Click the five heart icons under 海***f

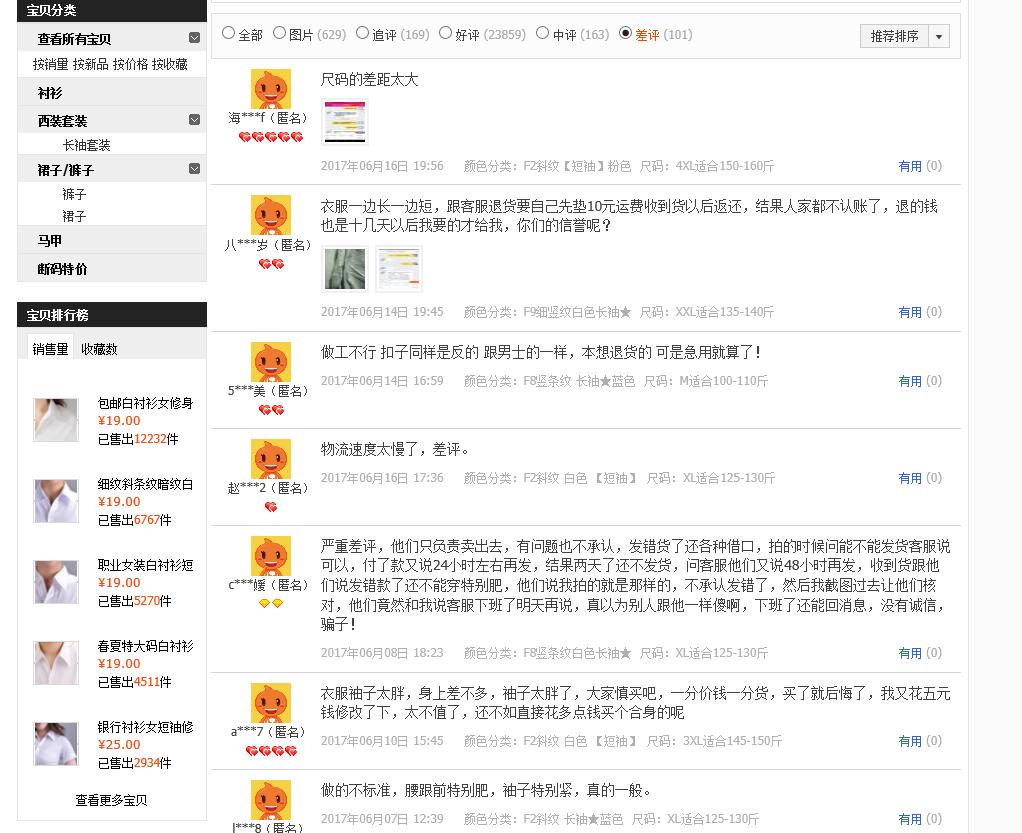[x=271, y=138]
